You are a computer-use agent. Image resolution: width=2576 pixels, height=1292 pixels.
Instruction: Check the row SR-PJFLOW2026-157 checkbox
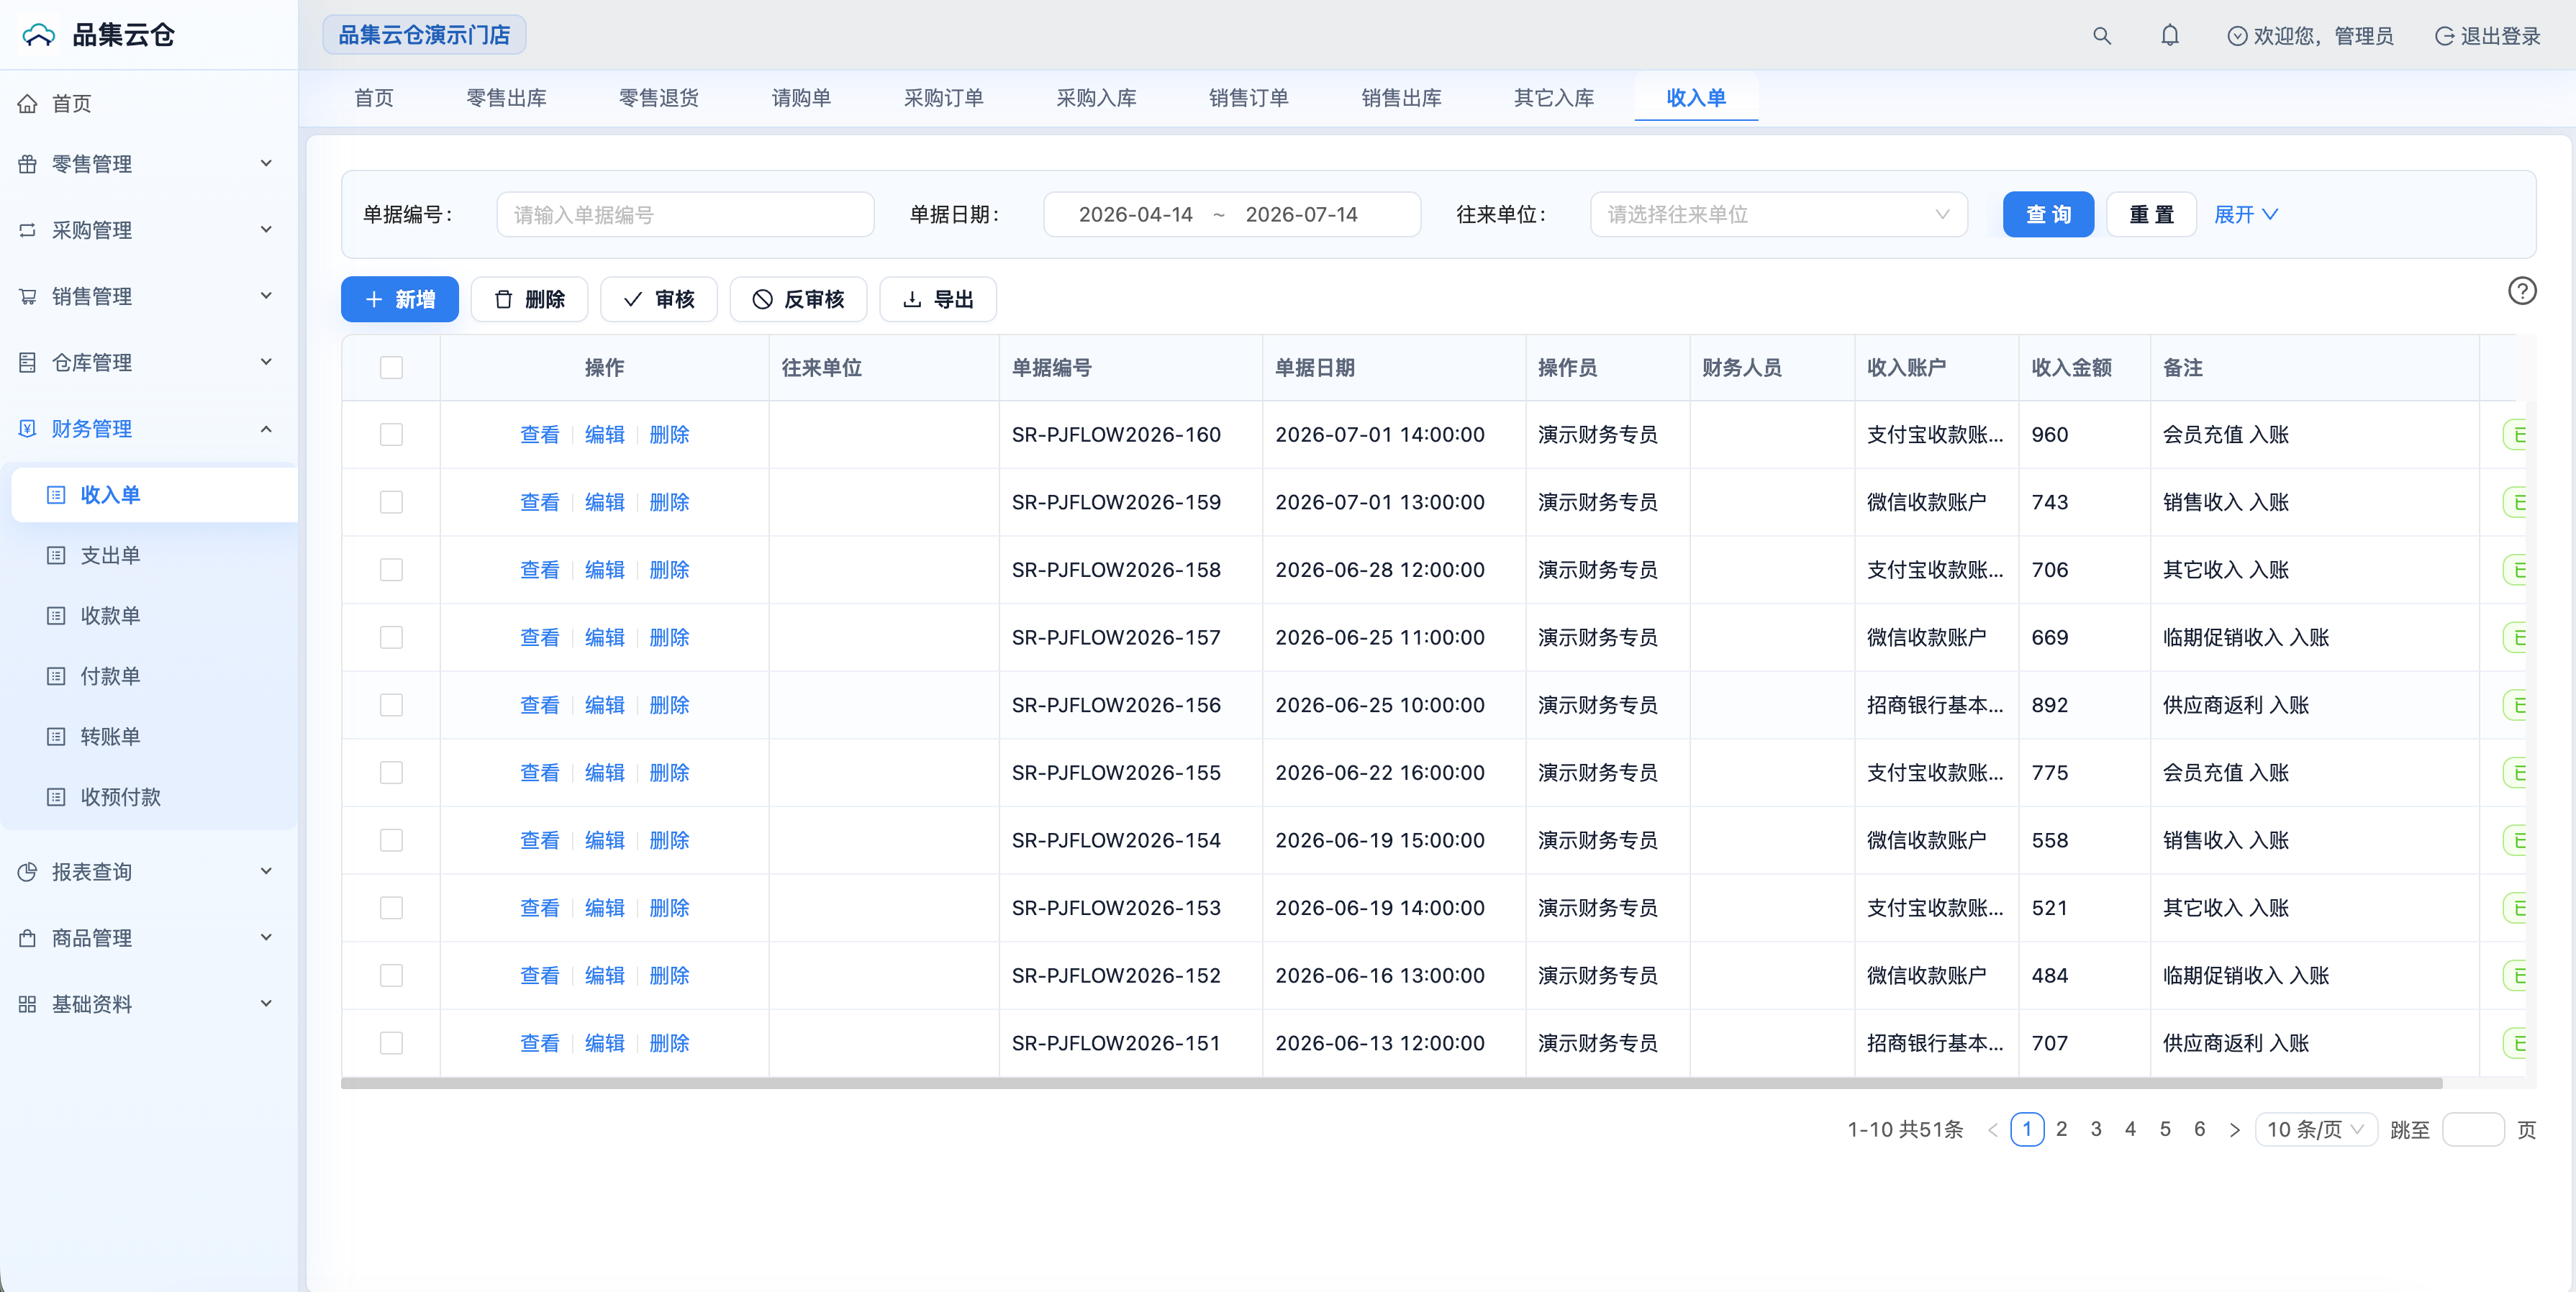pos(391,637)
